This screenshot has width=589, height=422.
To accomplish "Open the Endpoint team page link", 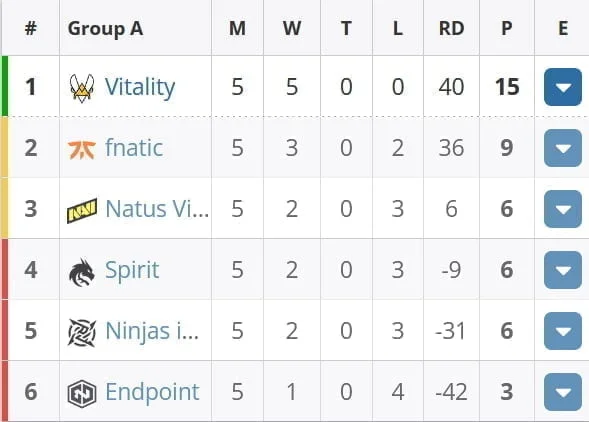I will tap(152, 392).
